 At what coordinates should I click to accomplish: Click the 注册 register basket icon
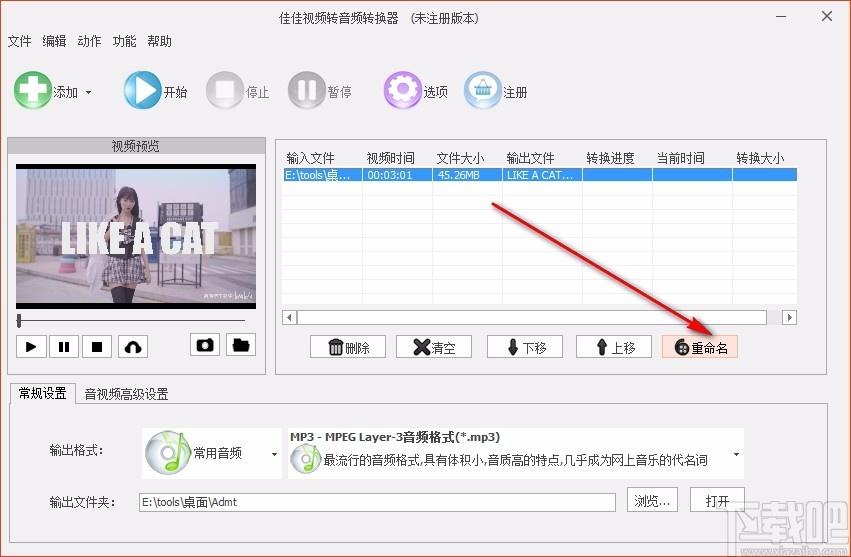point(482,90)
